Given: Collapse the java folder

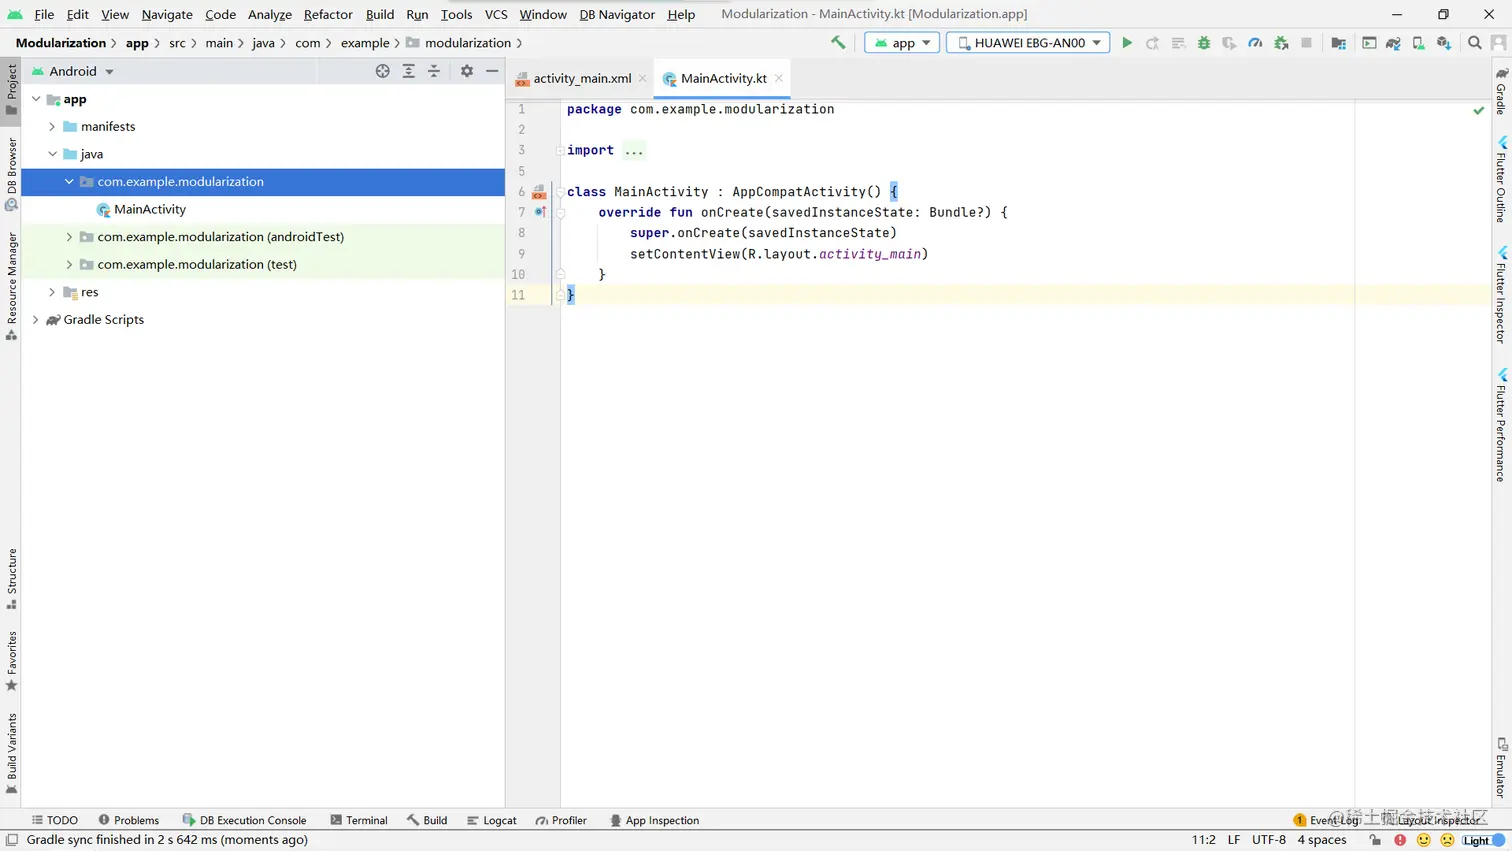Looking at the screenshot, I should (x=52, y=154).
